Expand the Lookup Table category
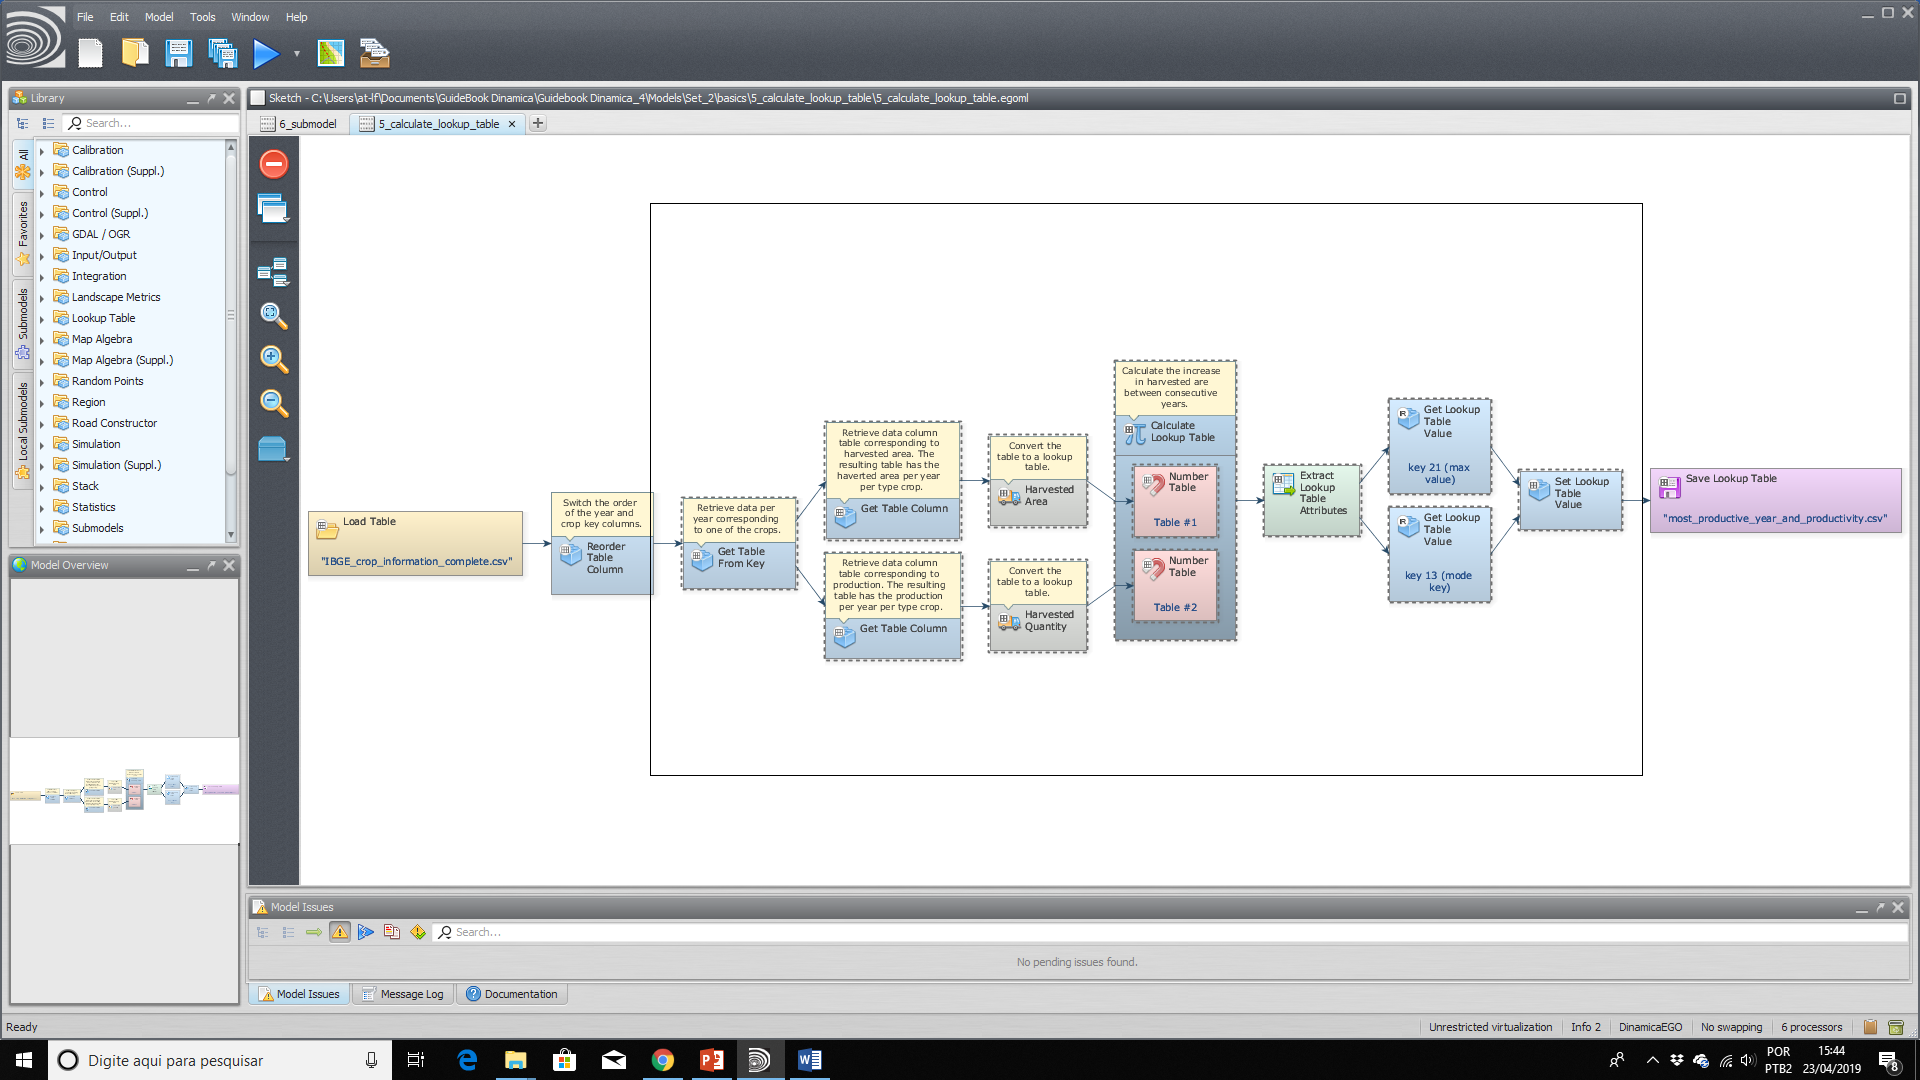This screenshot has width=1920, height=1080. pos(42,319)
